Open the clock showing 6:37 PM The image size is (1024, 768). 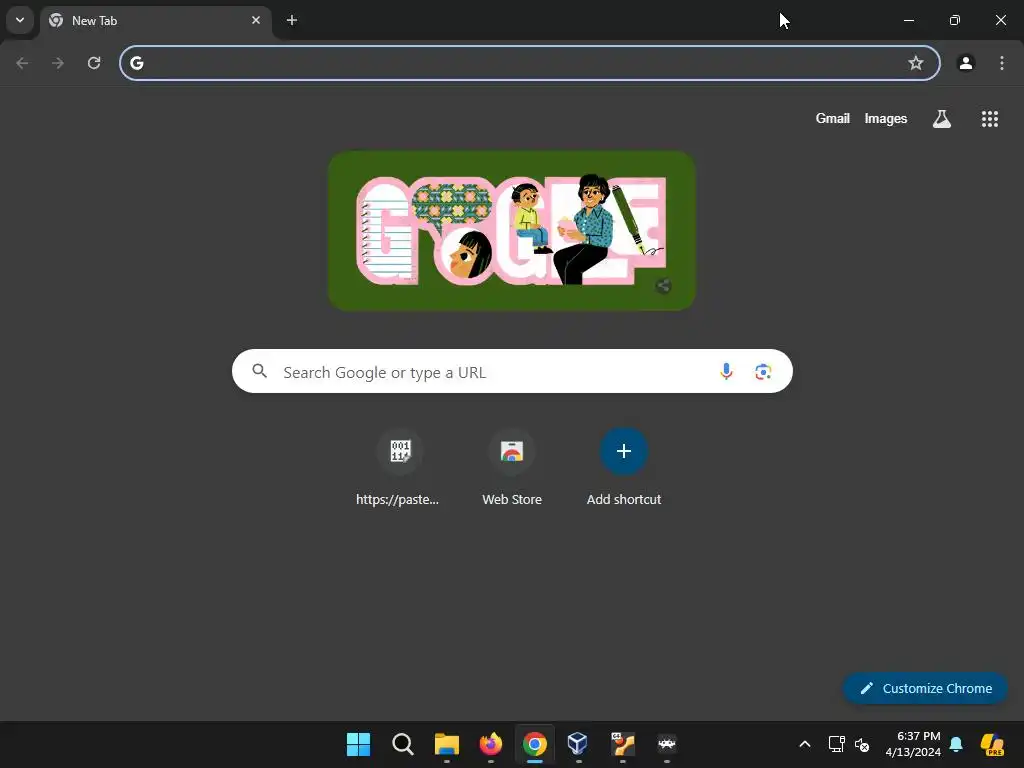pos(913,744)
